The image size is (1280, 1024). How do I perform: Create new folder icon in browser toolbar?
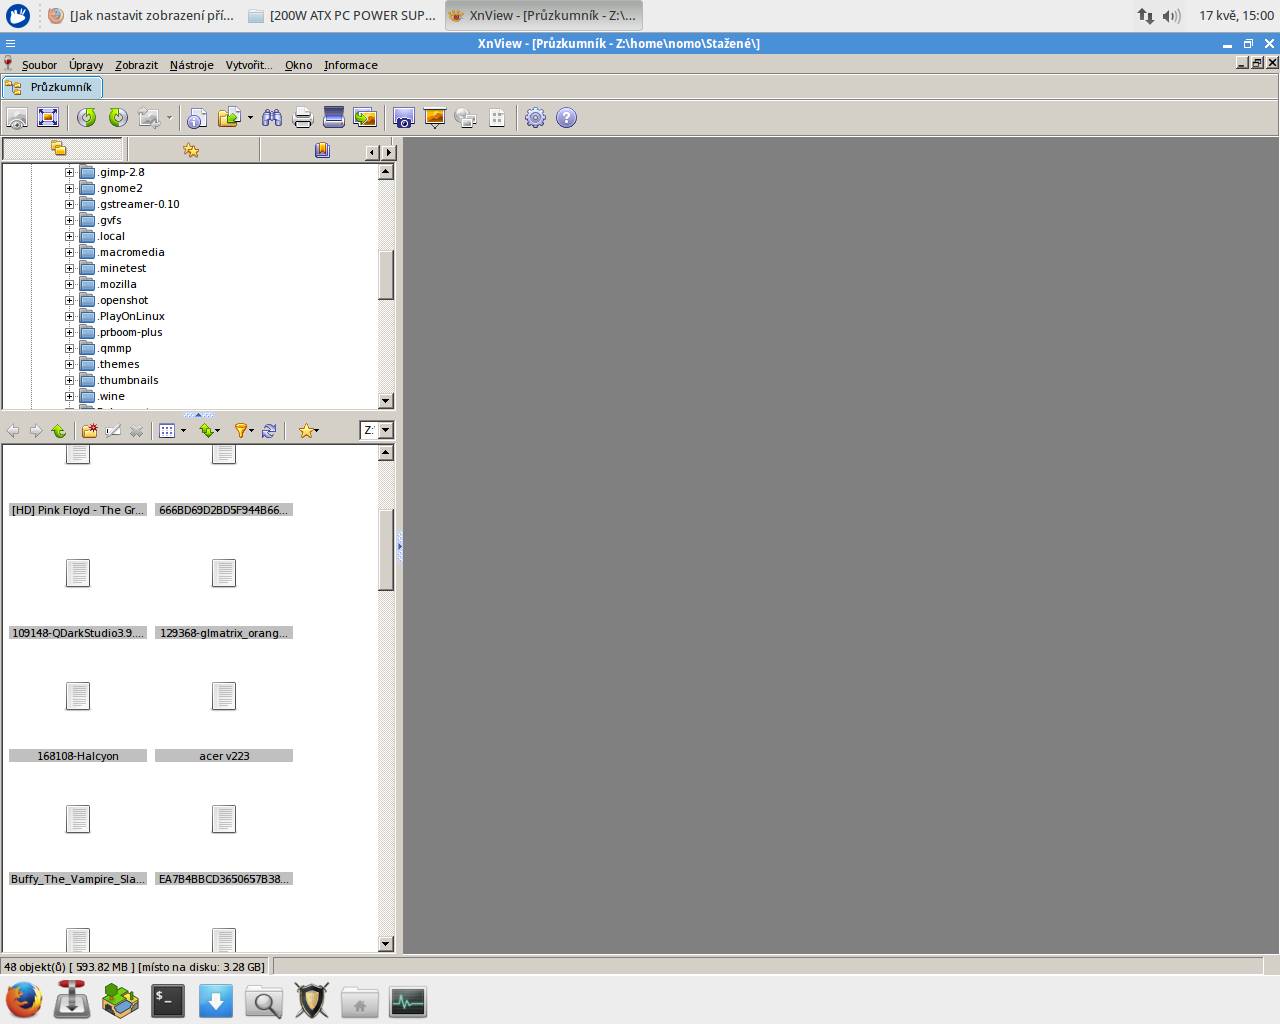90,431
